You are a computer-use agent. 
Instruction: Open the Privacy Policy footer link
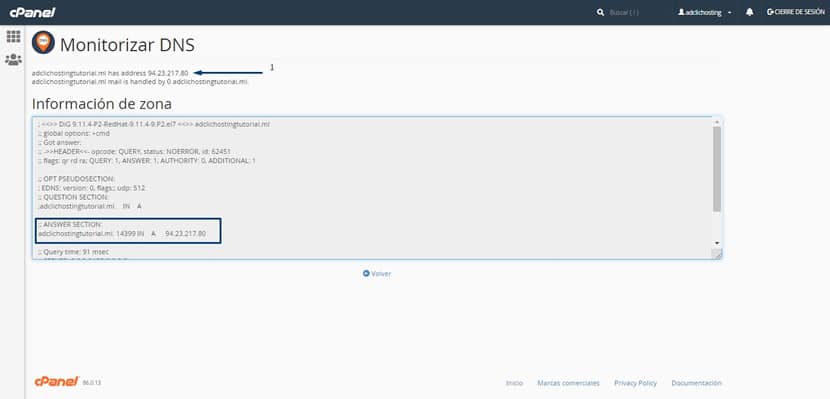(x=635, y=383)
